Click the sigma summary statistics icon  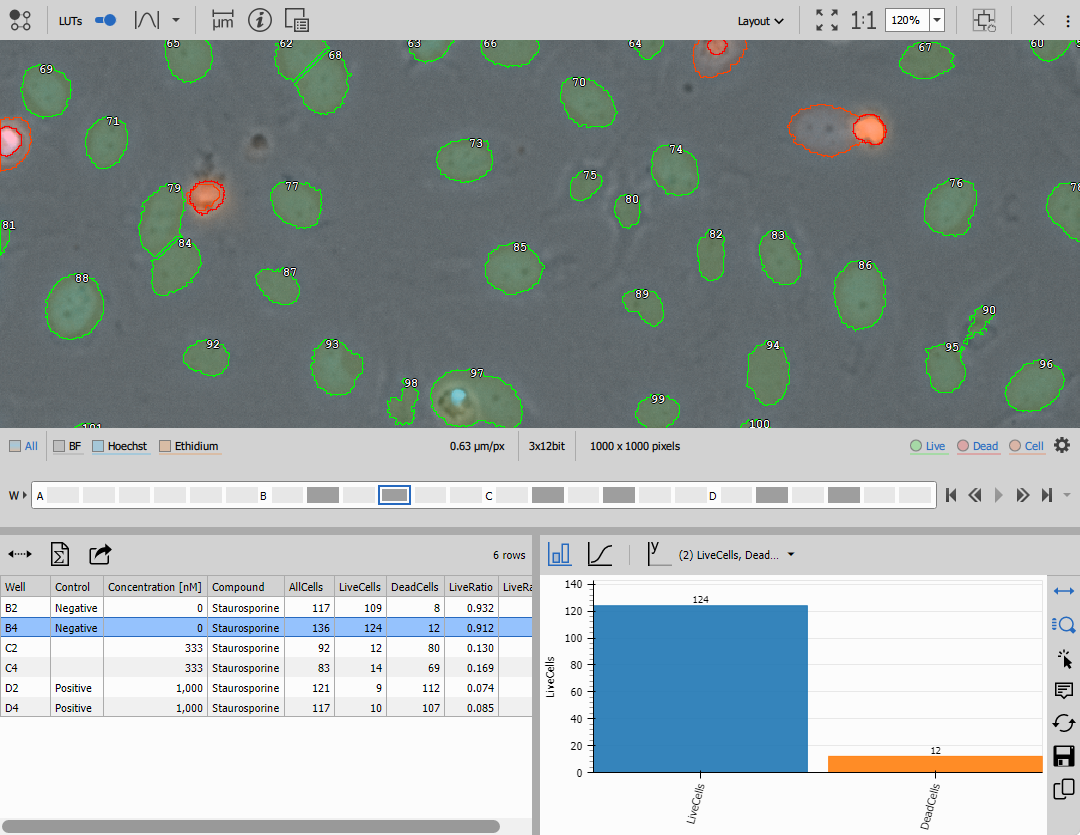[x=60, y=554]
